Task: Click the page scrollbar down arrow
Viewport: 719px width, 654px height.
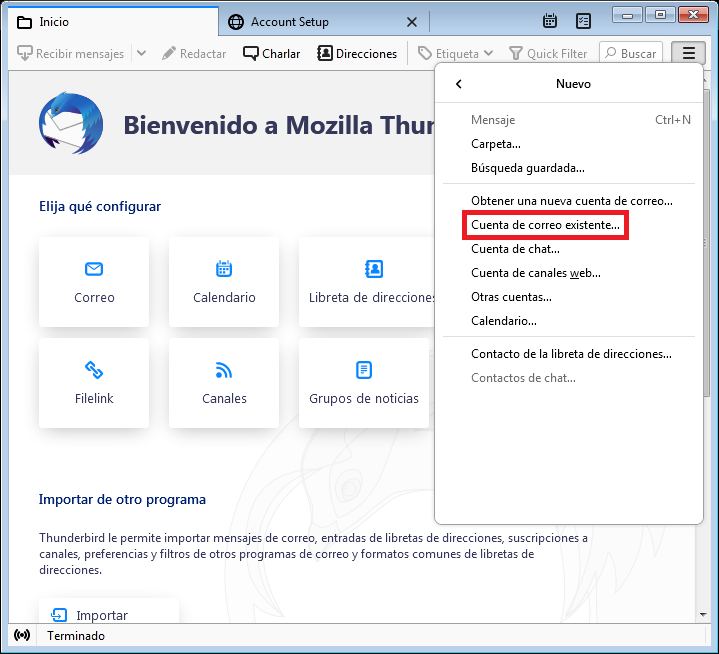Action: pos(703,615)
